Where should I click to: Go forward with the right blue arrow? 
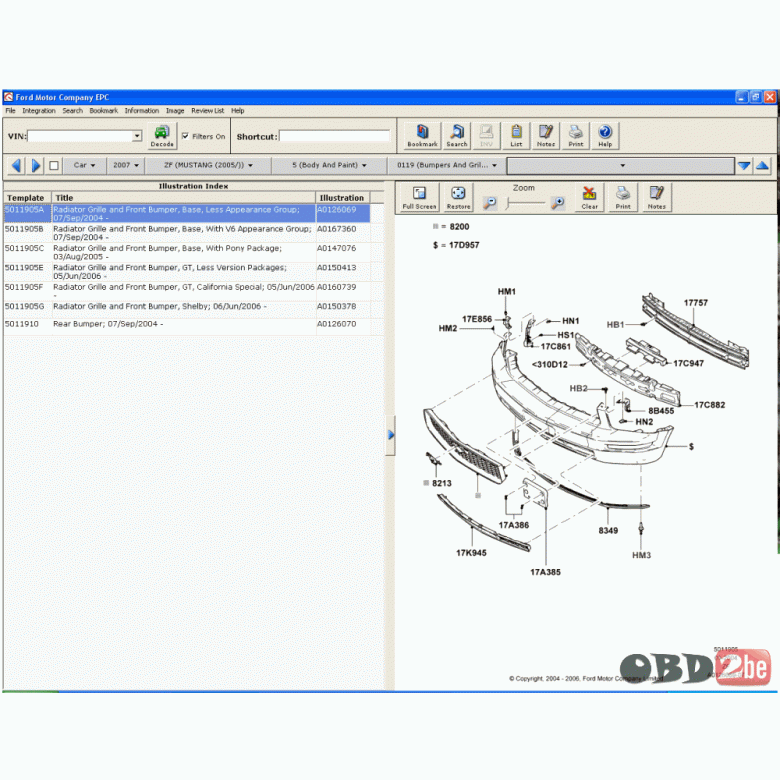click(x=35, y=165)
